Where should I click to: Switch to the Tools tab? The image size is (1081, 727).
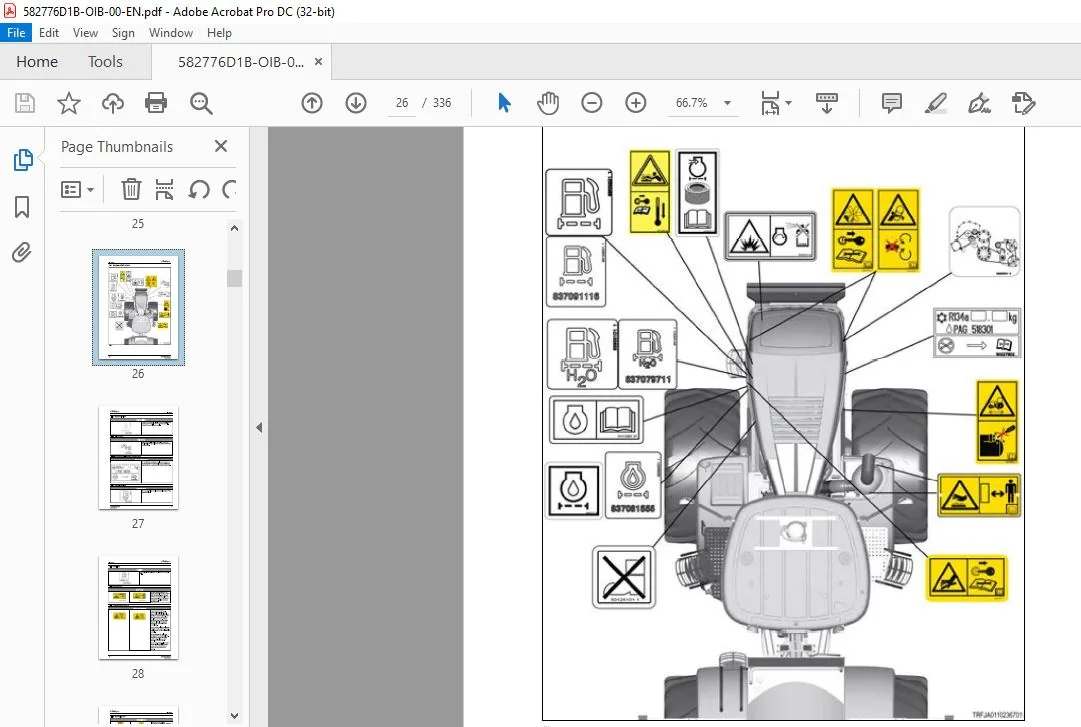[x=105, y=61]
